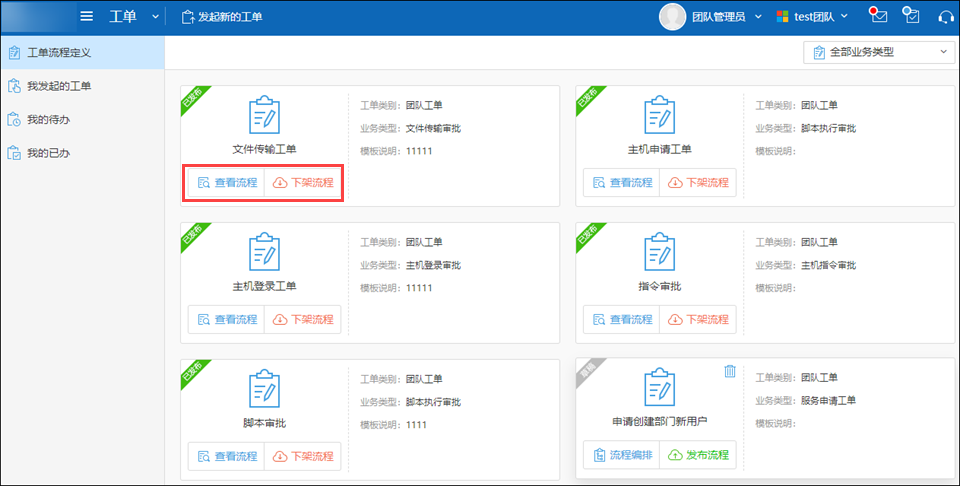Click the headset support icon

[x=946, y=16]
